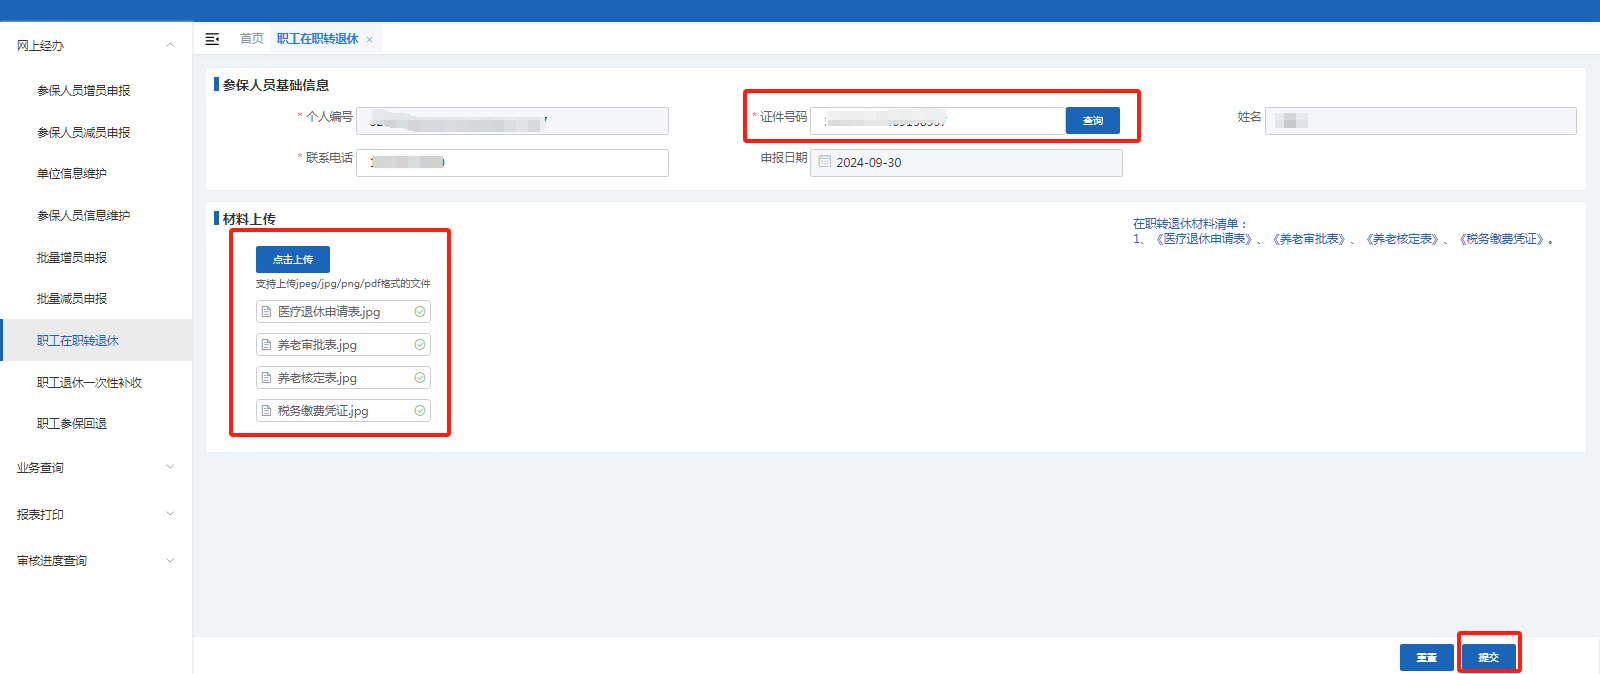Expand the 业务查询 menu group

(96, 468)
